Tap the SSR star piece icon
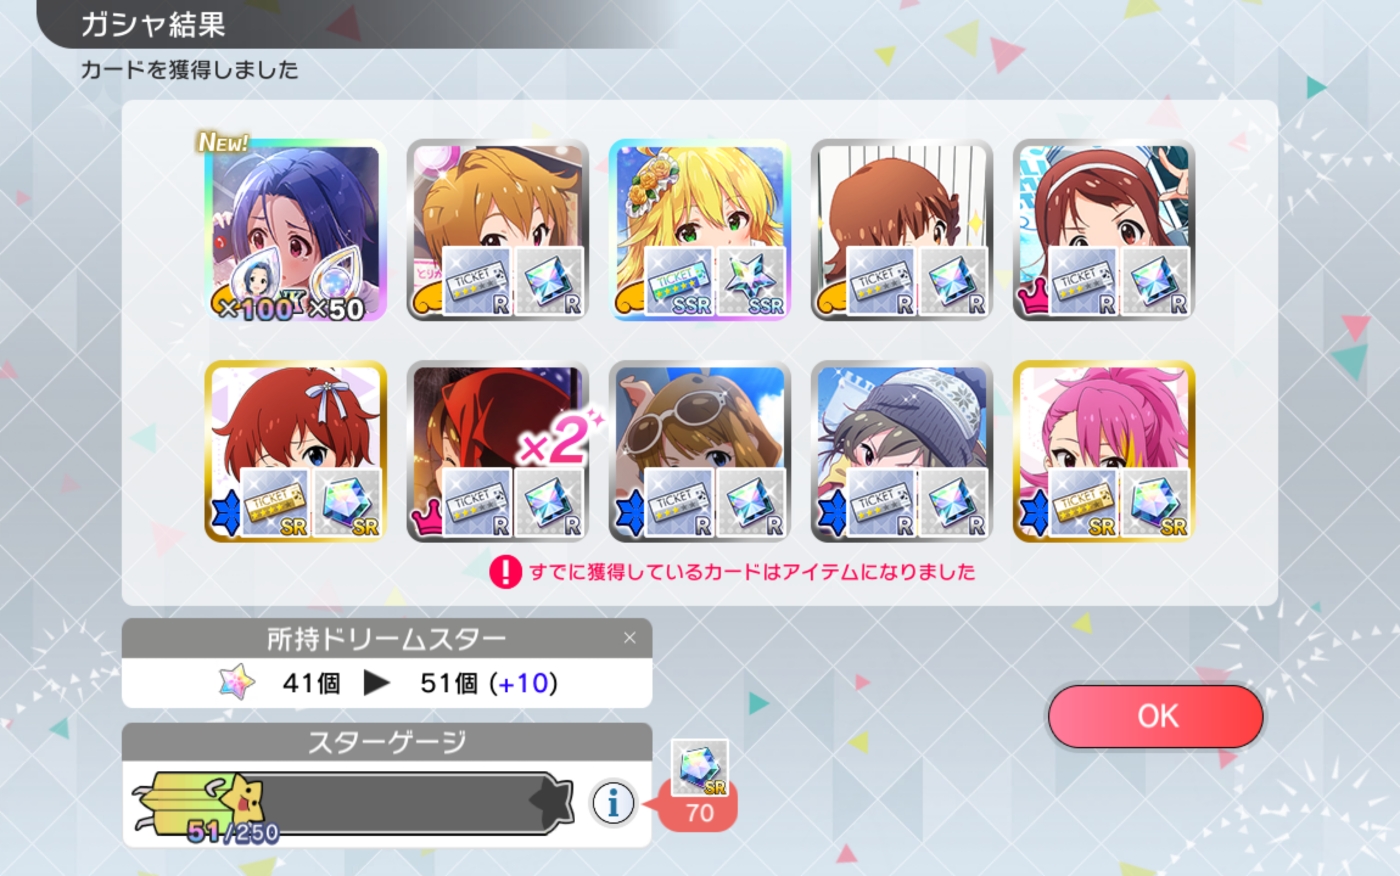The width and height of the screenshot is (1400, 876). [751, 281]
